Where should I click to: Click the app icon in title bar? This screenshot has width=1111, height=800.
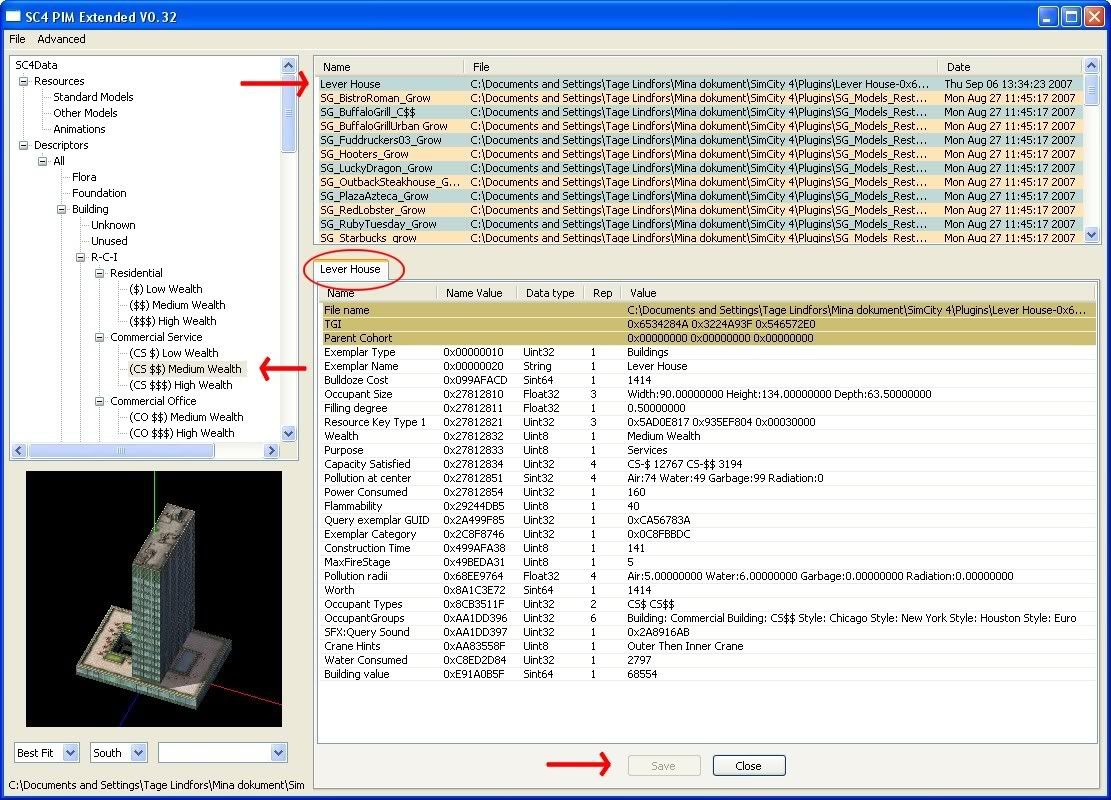[14, 17]
